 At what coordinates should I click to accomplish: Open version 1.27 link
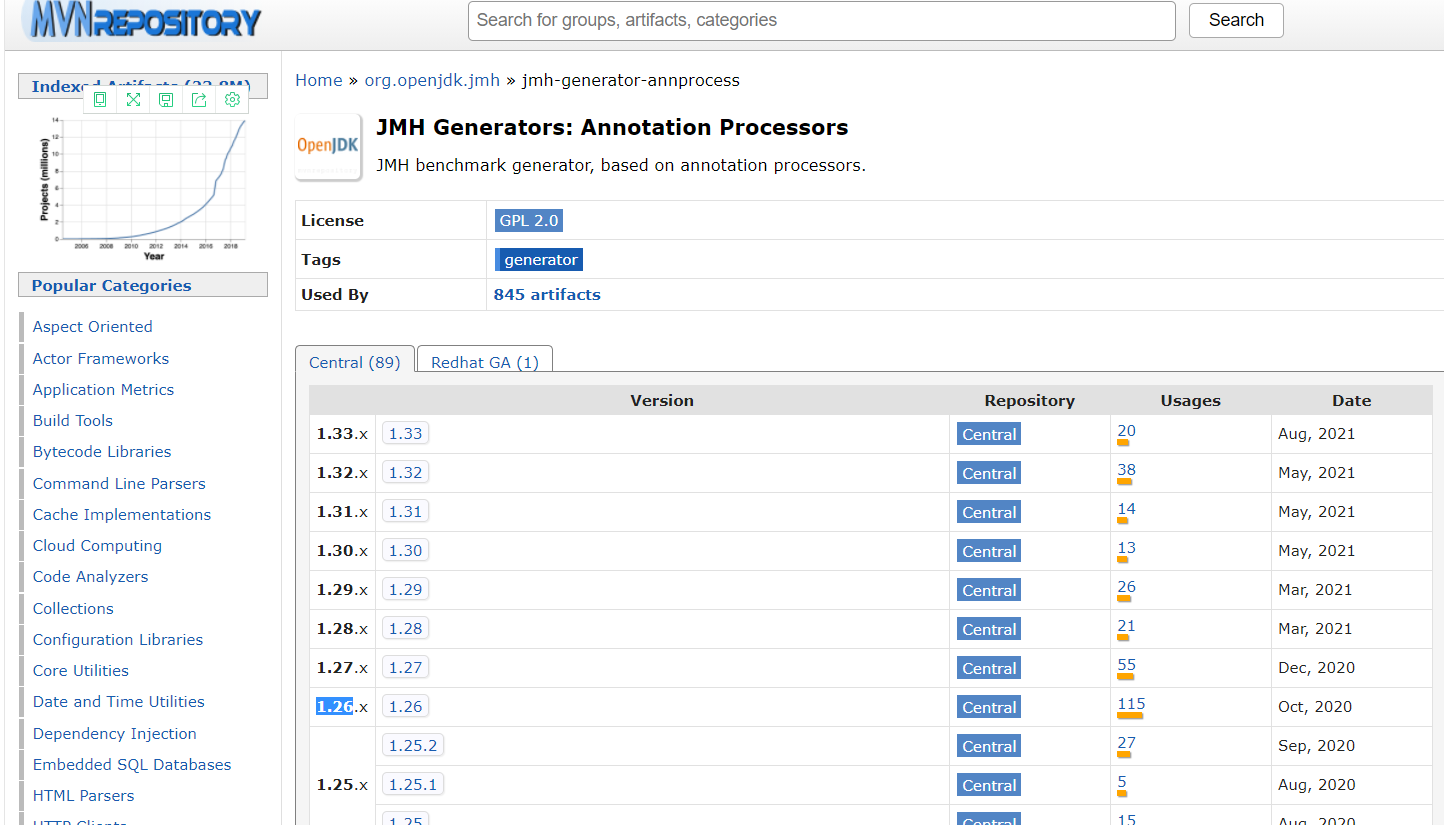405,667
